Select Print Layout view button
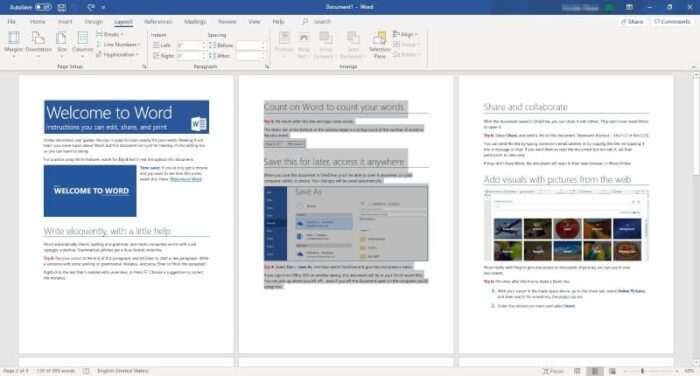 (595, 371)
